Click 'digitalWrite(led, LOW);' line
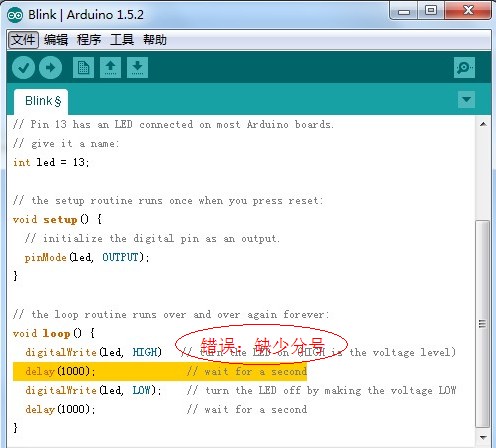 click(93, 390)
